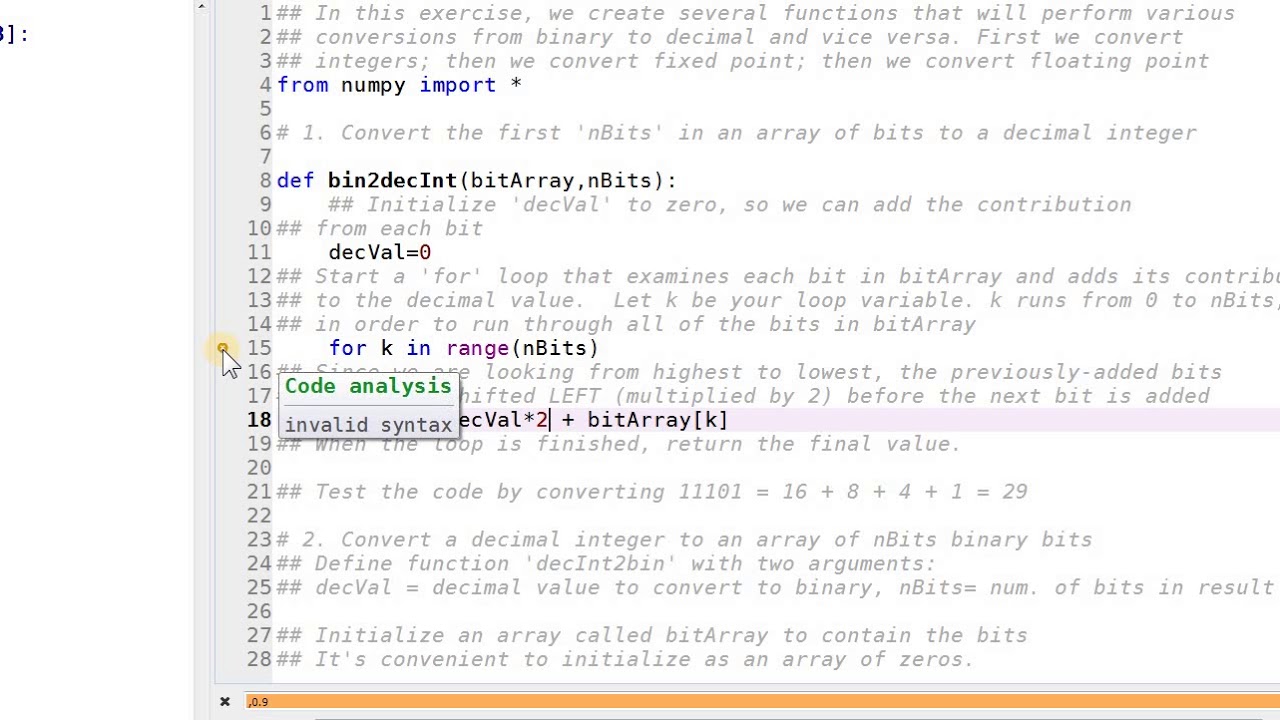Screen dimensions: 1280x720
Task: Click the 'invalid syntax' tooltip message
Action: point(368,425)
